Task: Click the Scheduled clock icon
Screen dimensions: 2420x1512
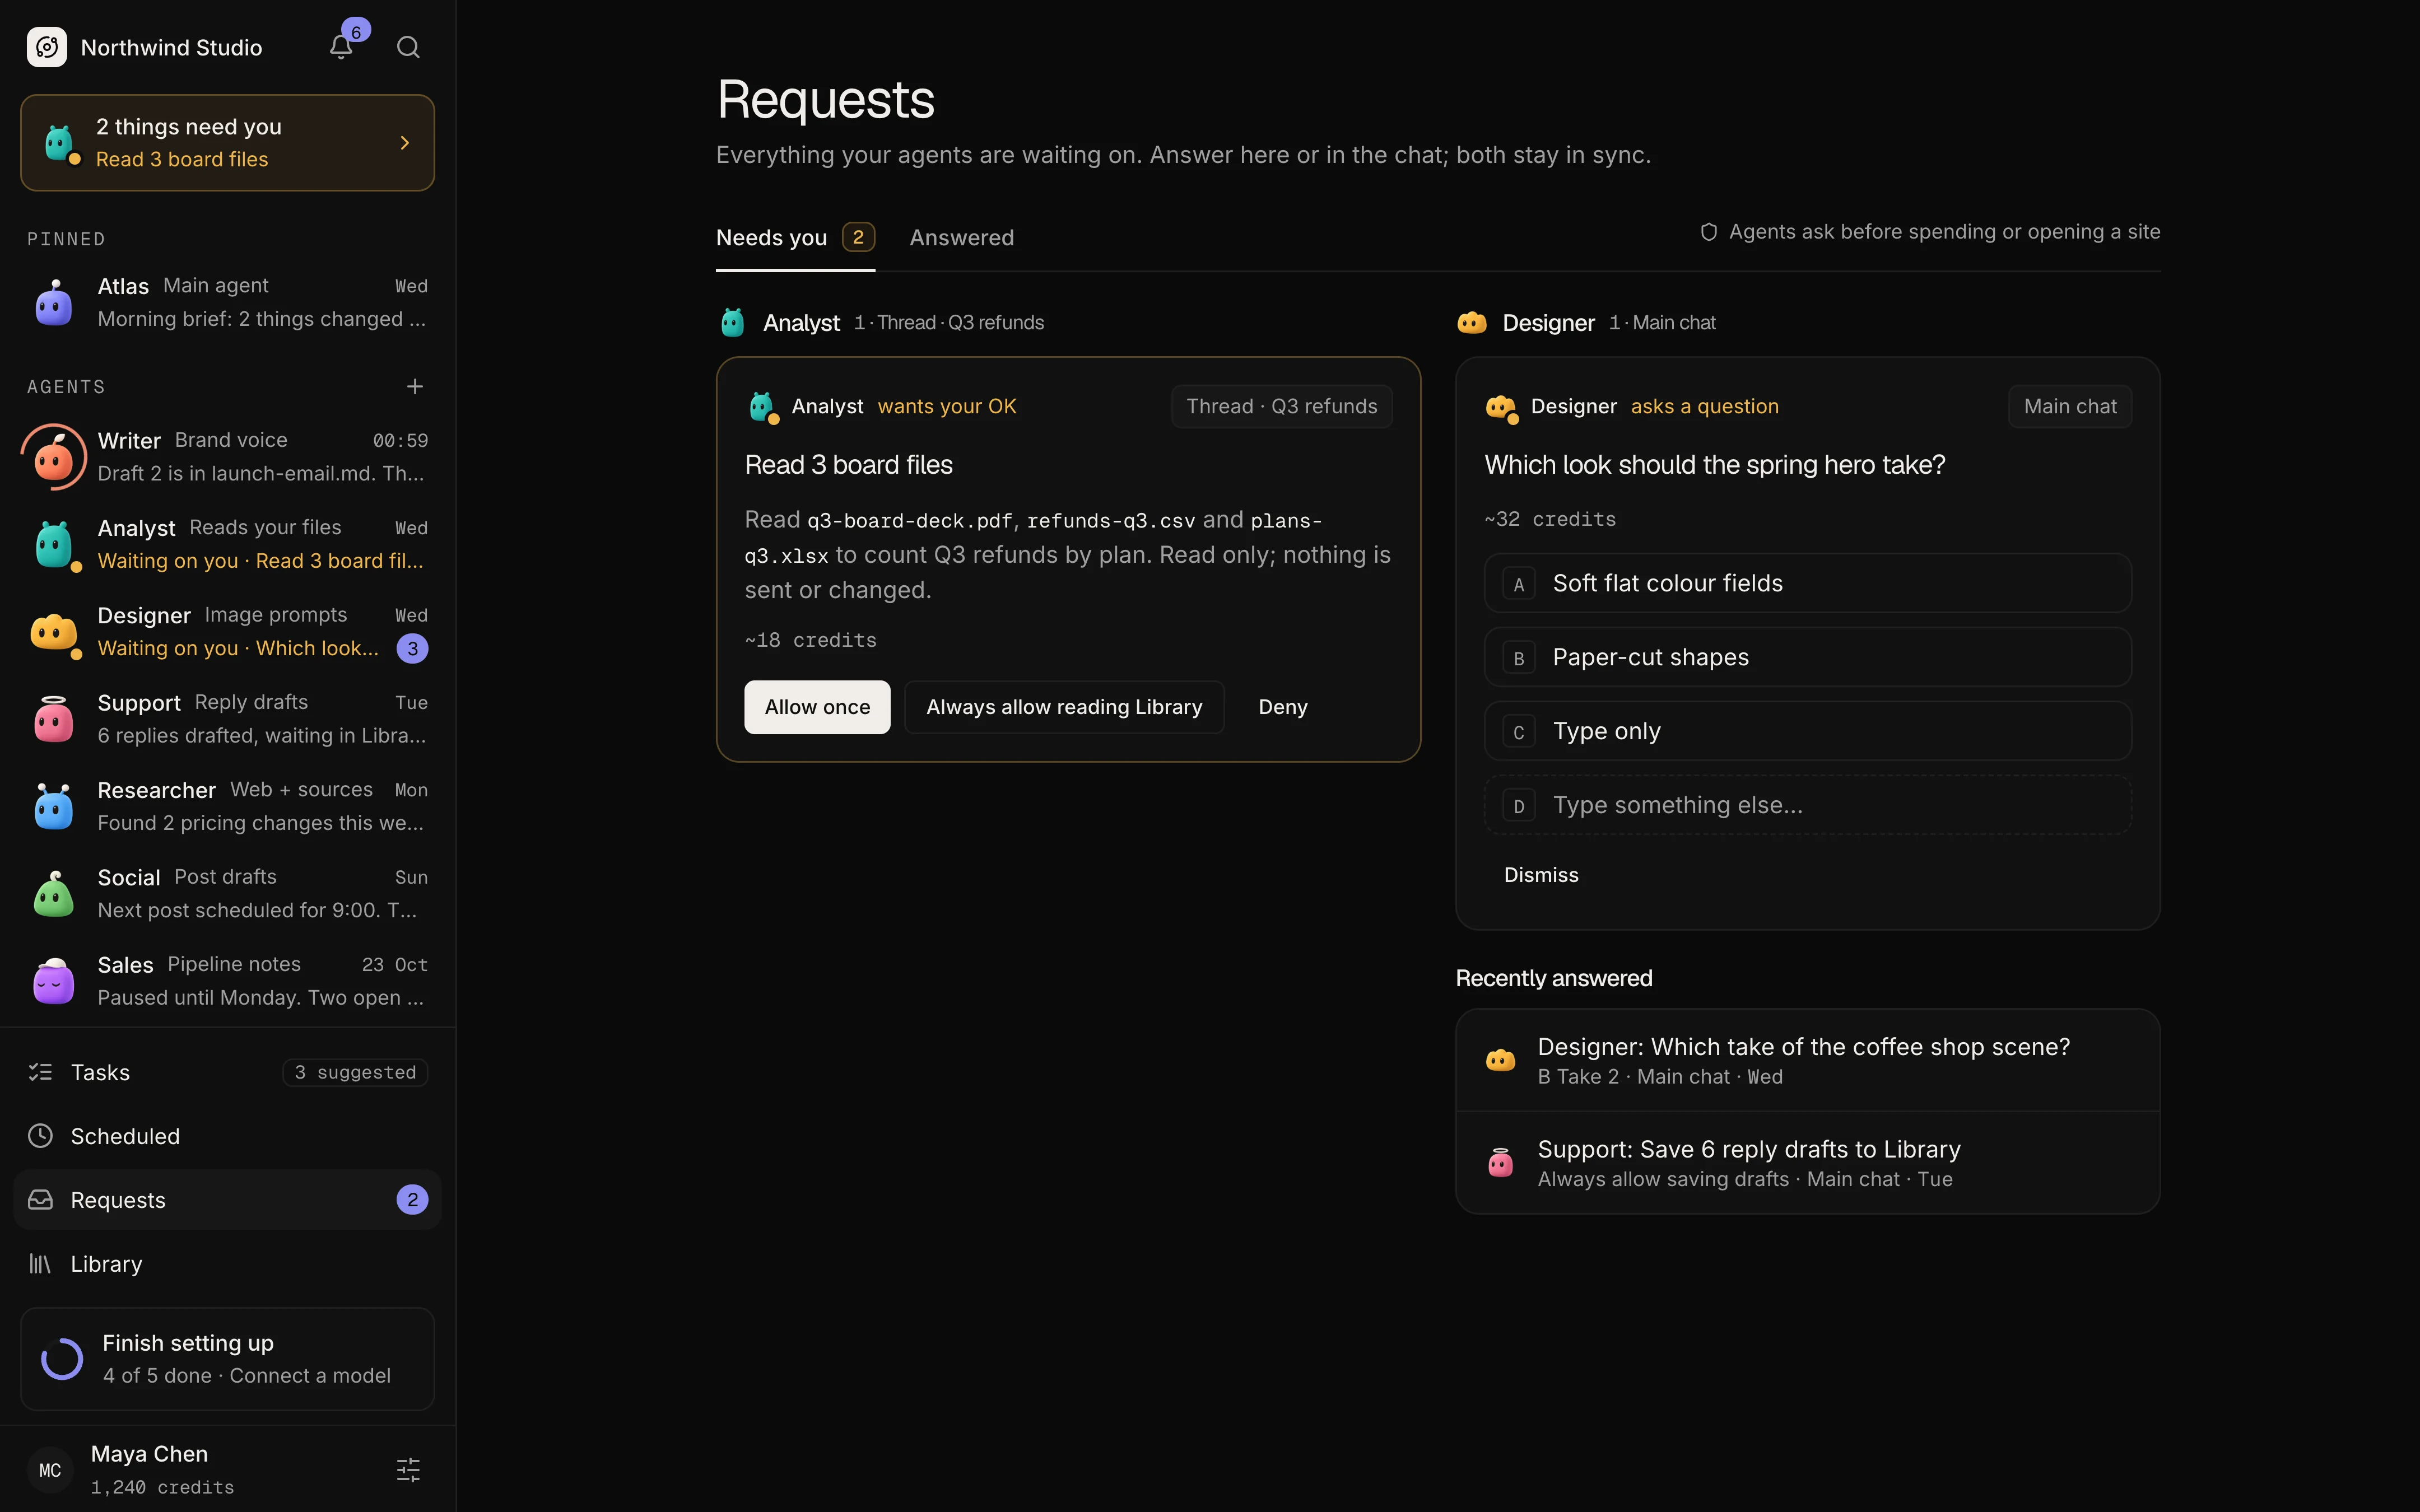Action: pyautogui.click(x=40, y=1136)
